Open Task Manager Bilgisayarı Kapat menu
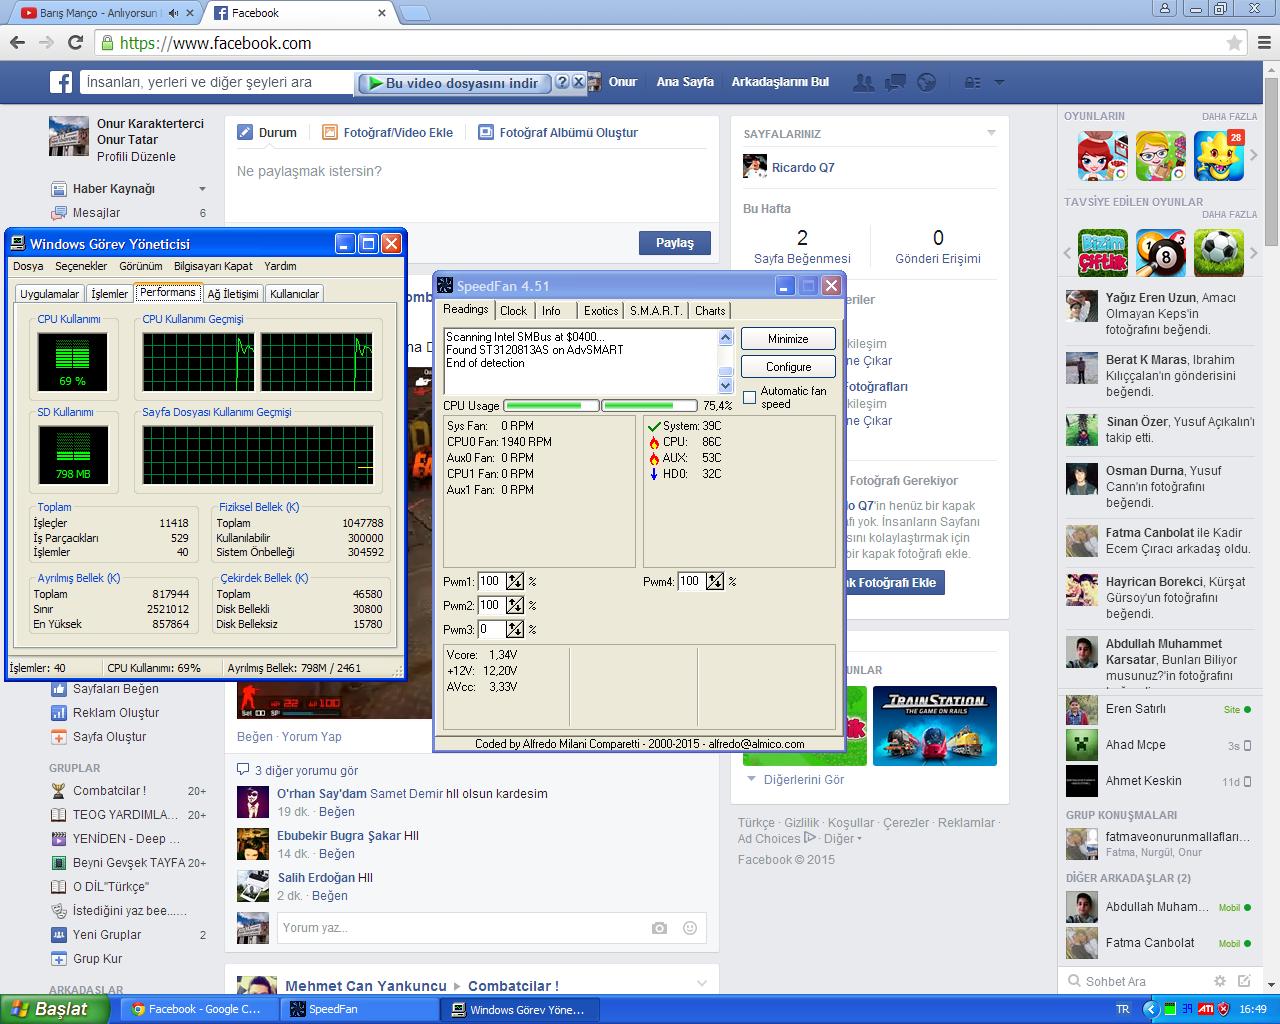 pos(213,266)
